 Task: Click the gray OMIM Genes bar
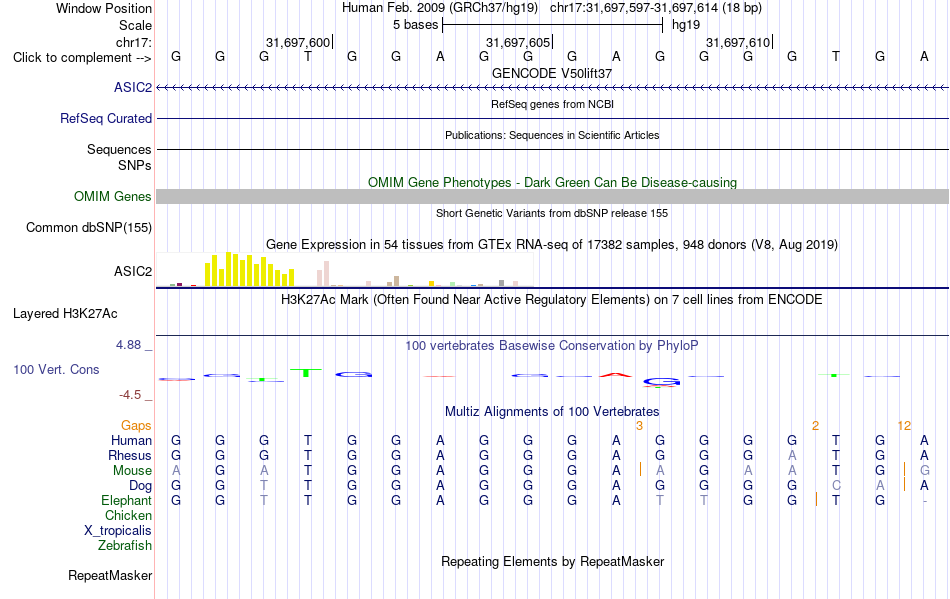552,196
